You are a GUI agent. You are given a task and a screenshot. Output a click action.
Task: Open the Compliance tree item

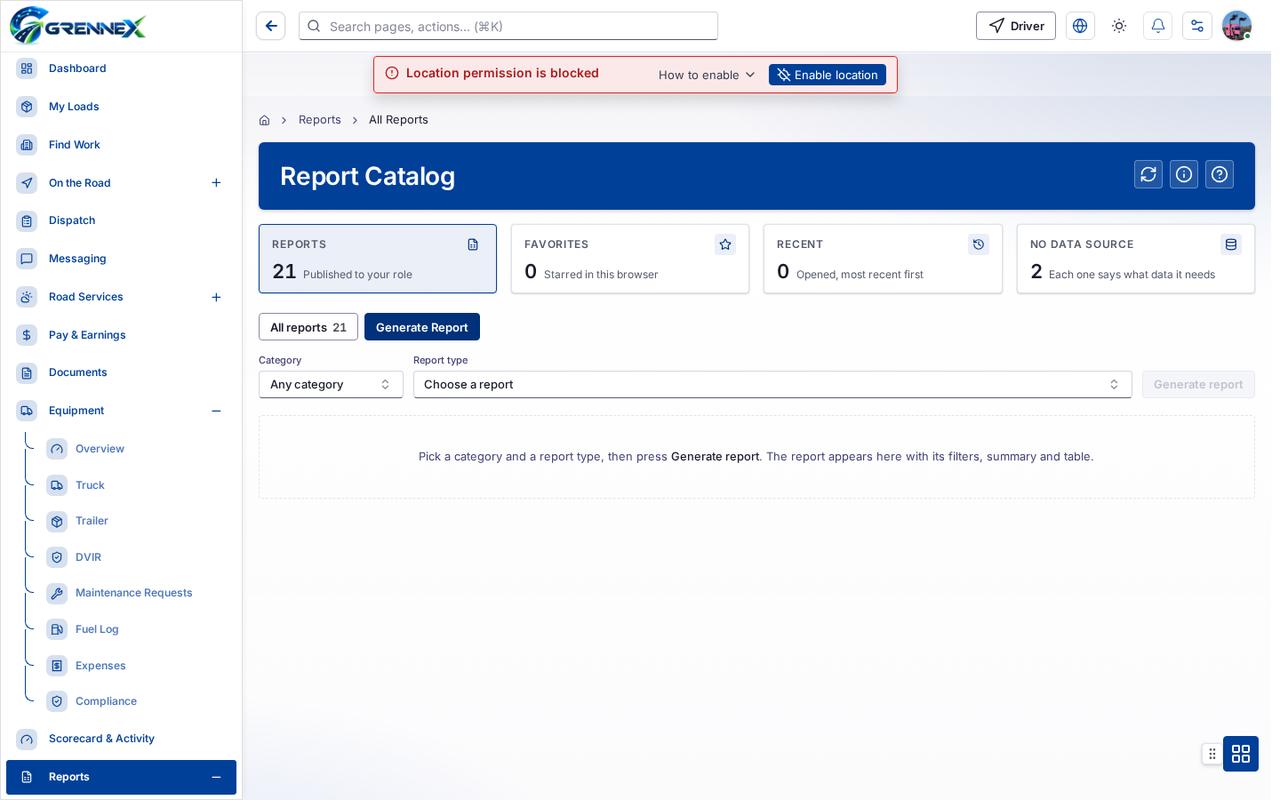tap(136, 701)
